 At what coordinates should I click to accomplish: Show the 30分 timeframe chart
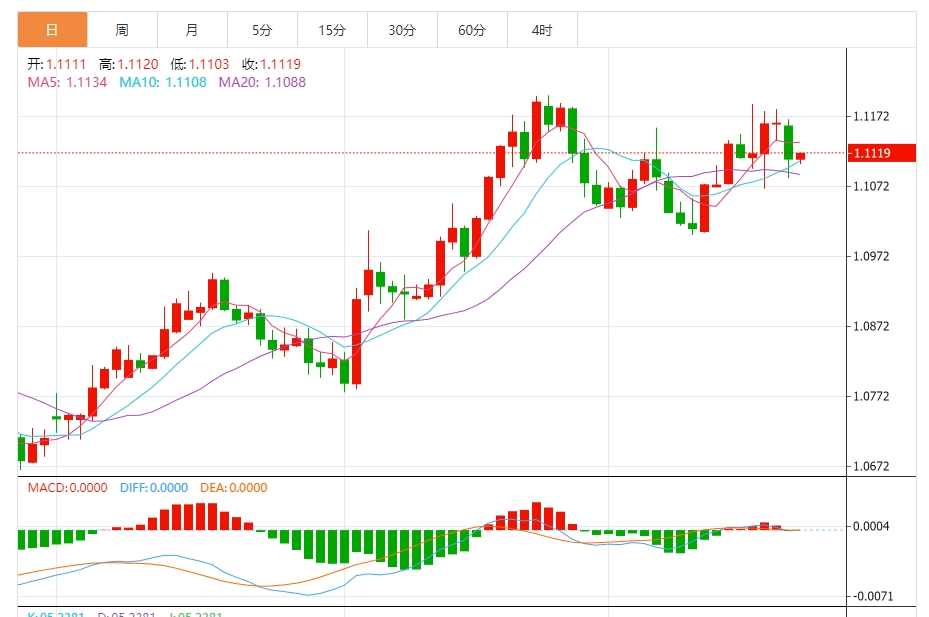pos(402,30)
